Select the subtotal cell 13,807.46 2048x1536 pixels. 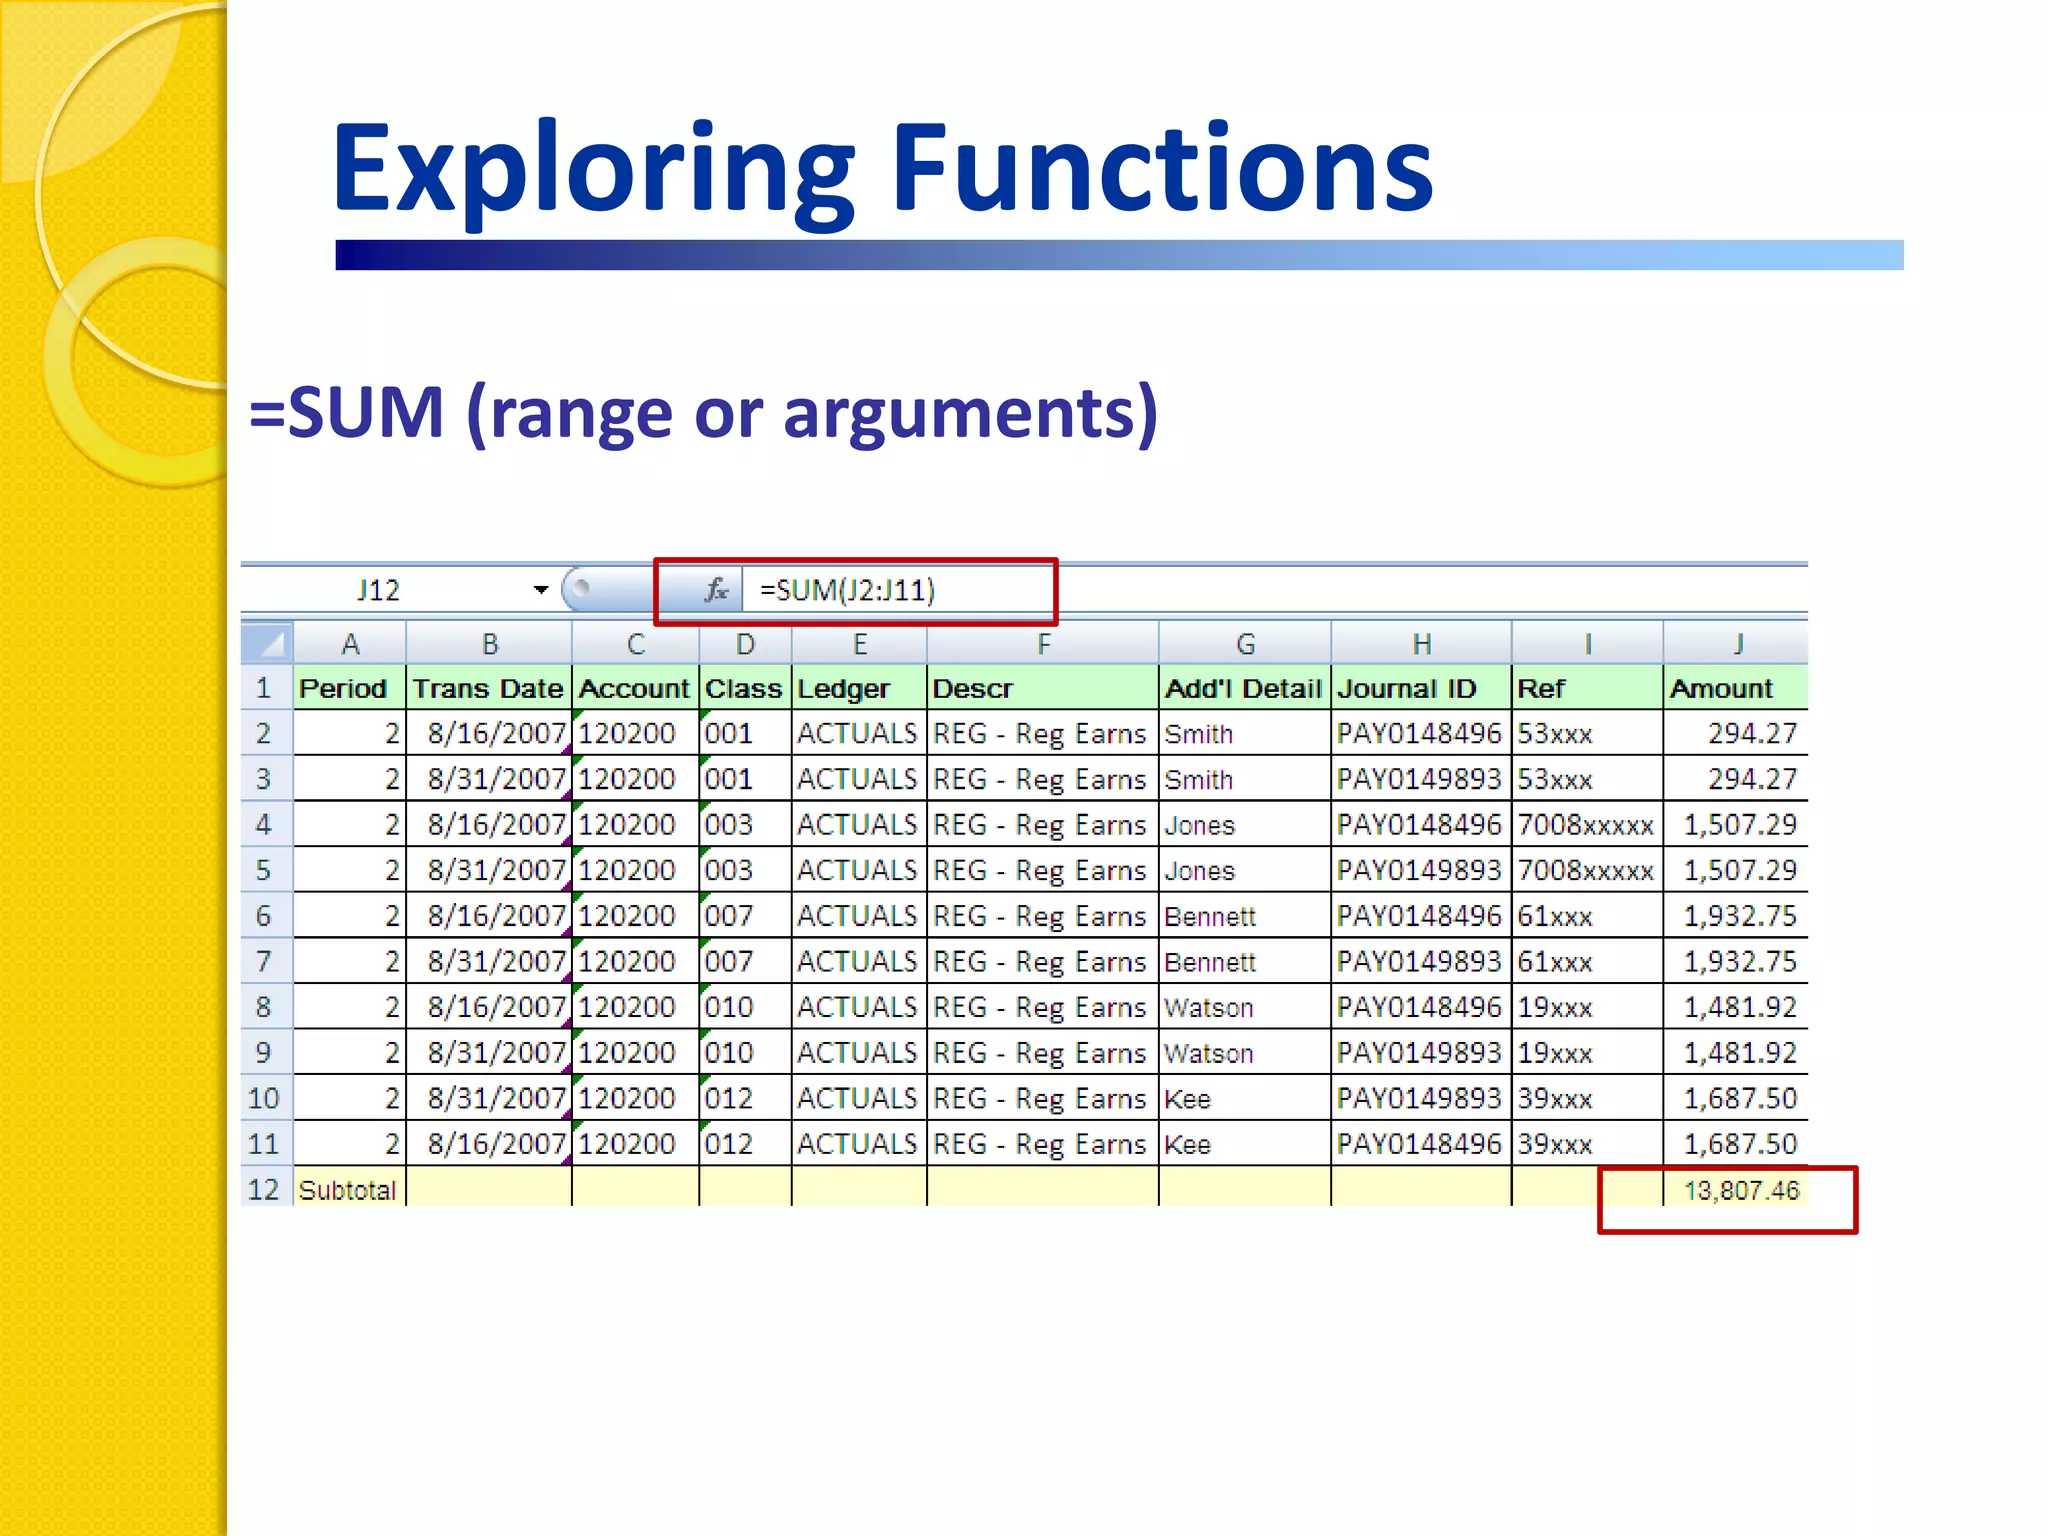tap(1736, 1189)
